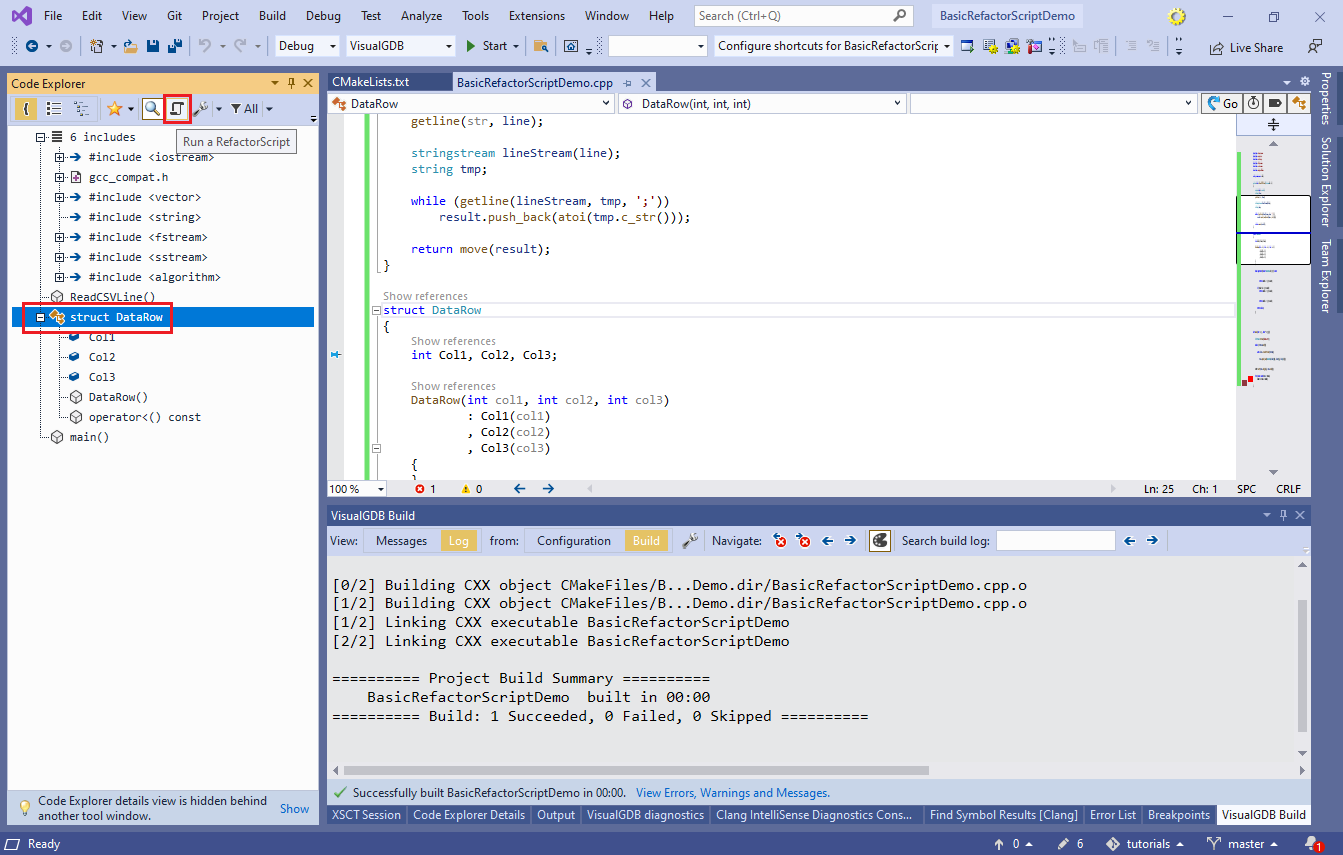The width and height of the screenshot is (1343, 855).
Task: Click Show references above struct DataRow
Action: 425,296
